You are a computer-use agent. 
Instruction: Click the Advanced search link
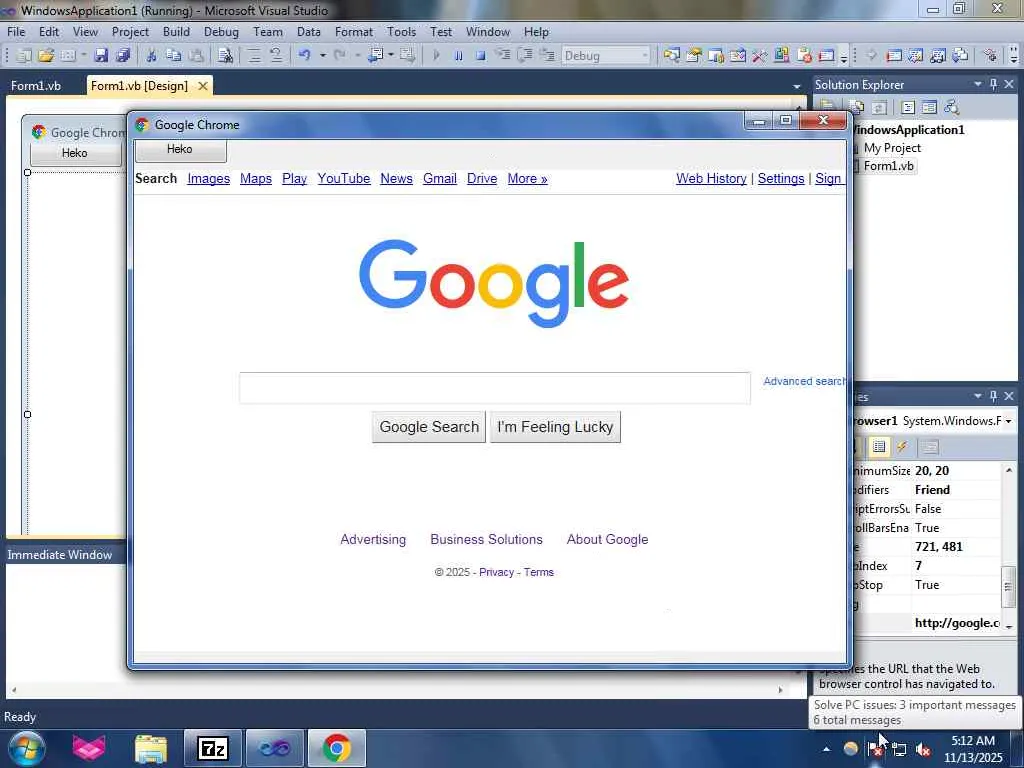[x=804, y=381]
